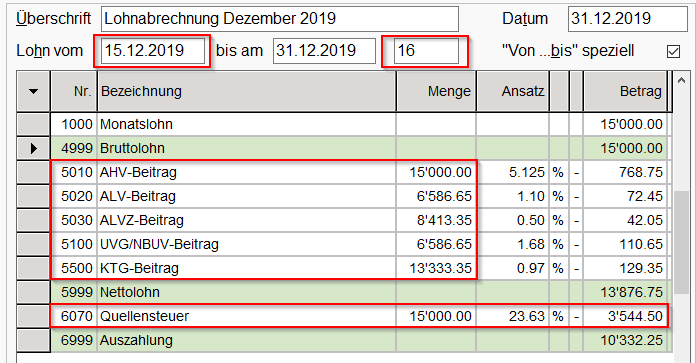Click the Menge column header

[x=436, y=91]
